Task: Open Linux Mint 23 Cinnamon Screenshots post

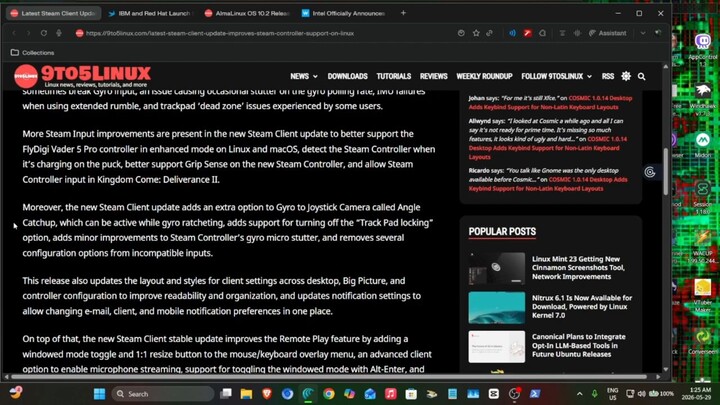Action: [578, 268]
